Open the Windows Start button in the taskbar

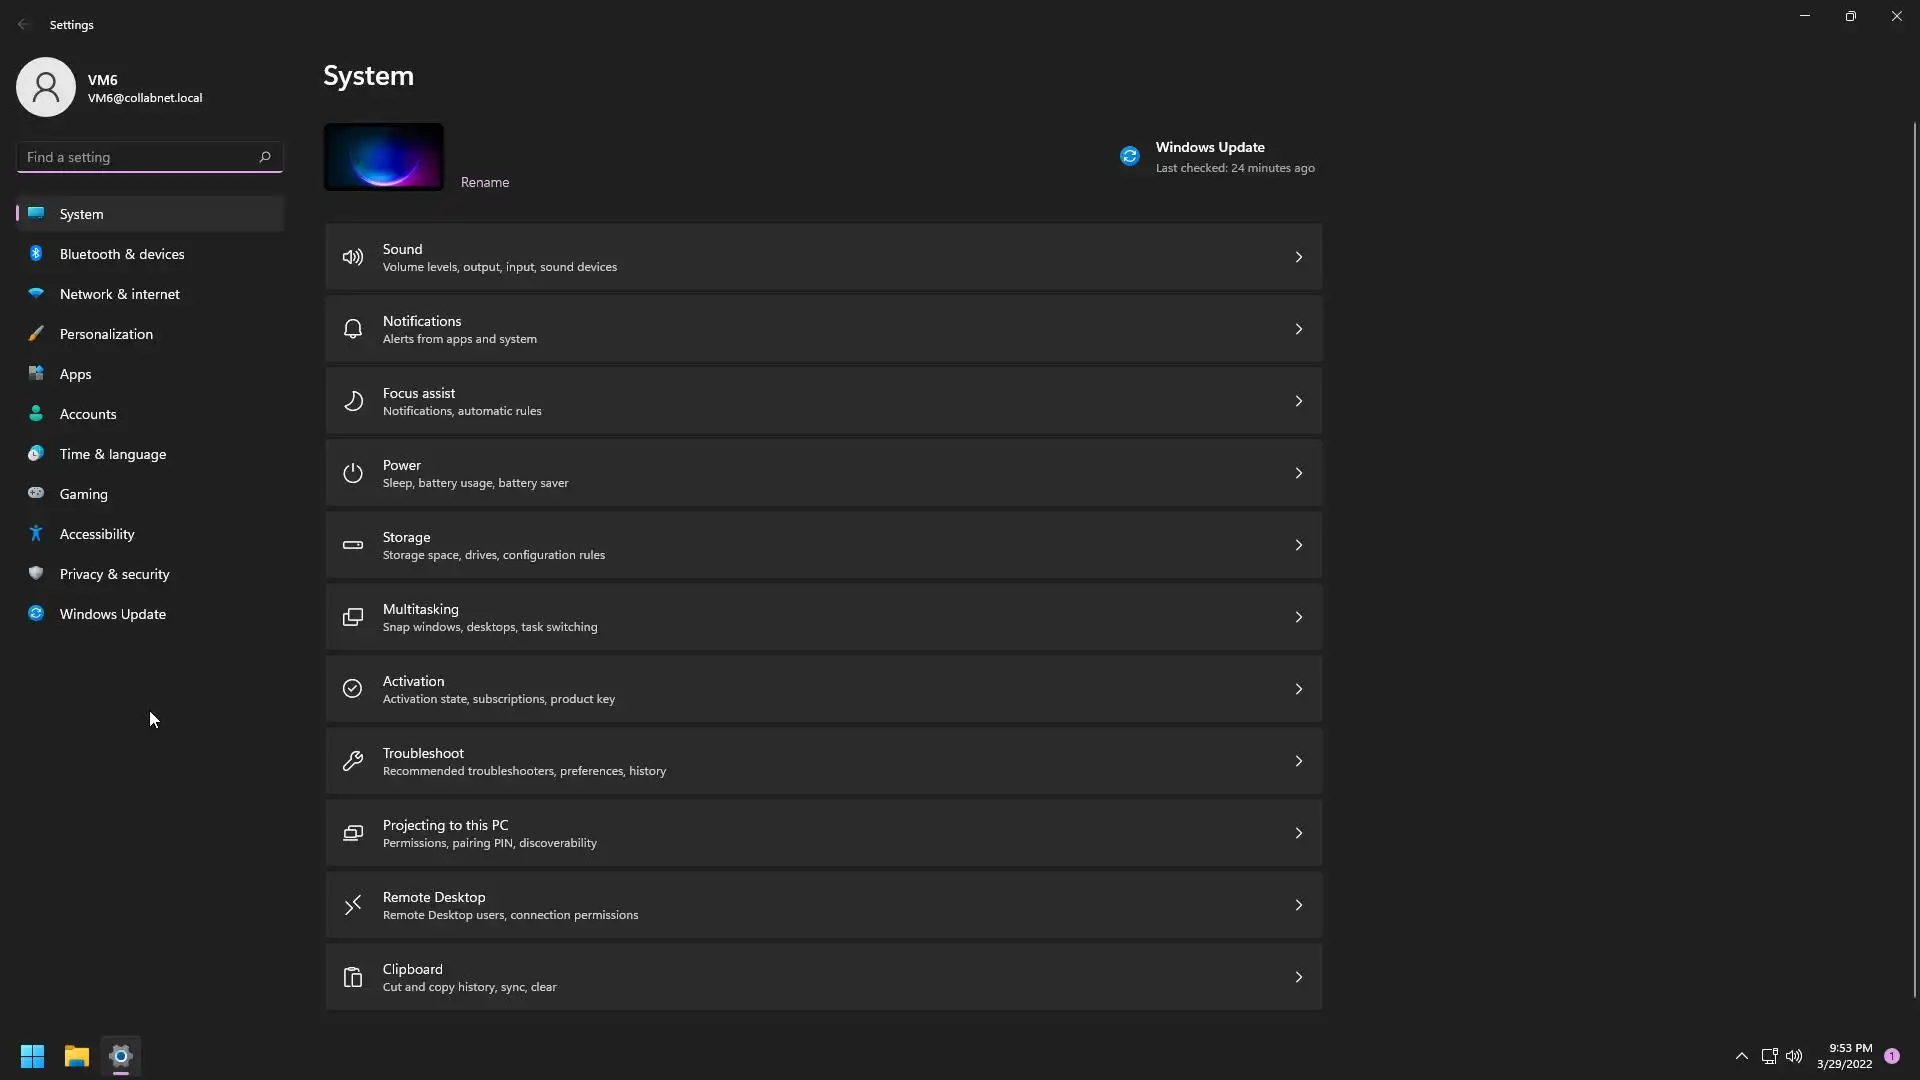tap(32, 1056)
